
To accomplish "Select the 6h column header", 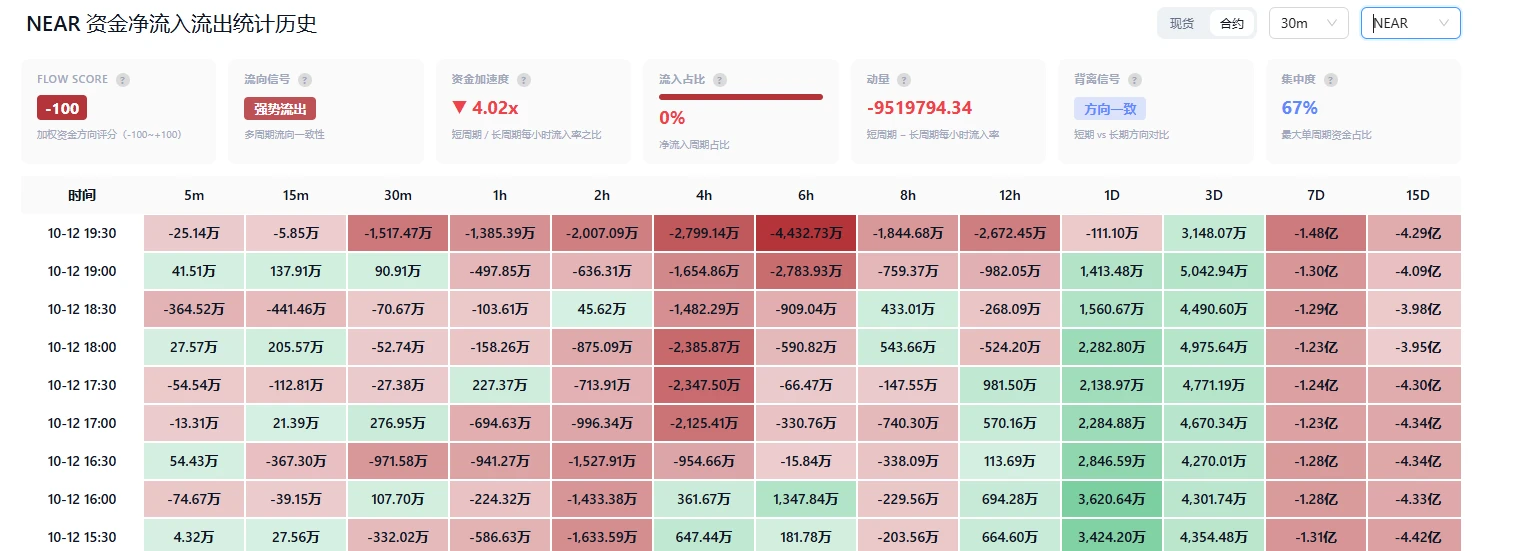I will 806,195.
